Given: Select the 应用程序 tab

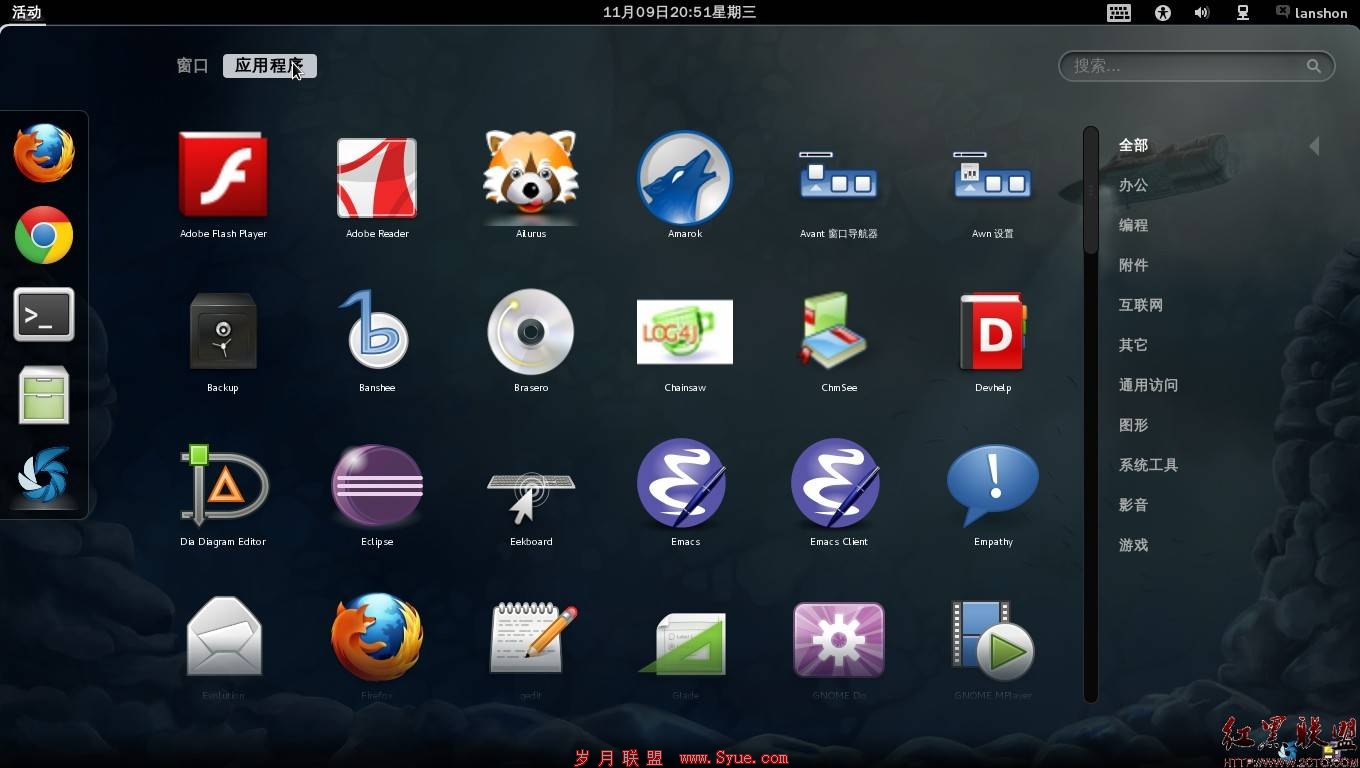Looking at the screenshot, I should click(270, 66).
